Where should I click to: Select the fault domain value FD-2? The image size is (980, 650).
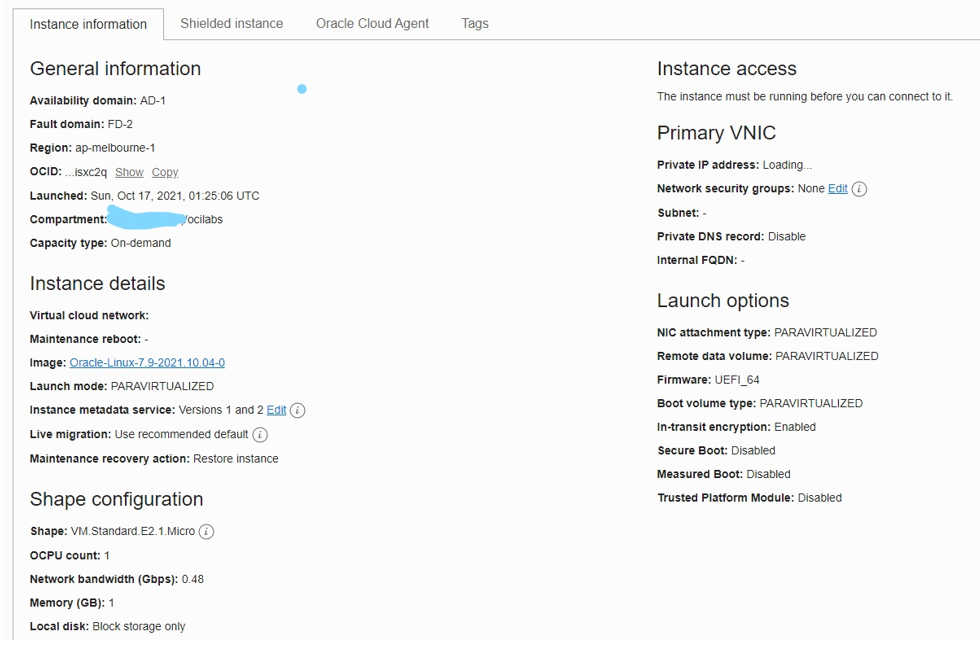point(120,124)
